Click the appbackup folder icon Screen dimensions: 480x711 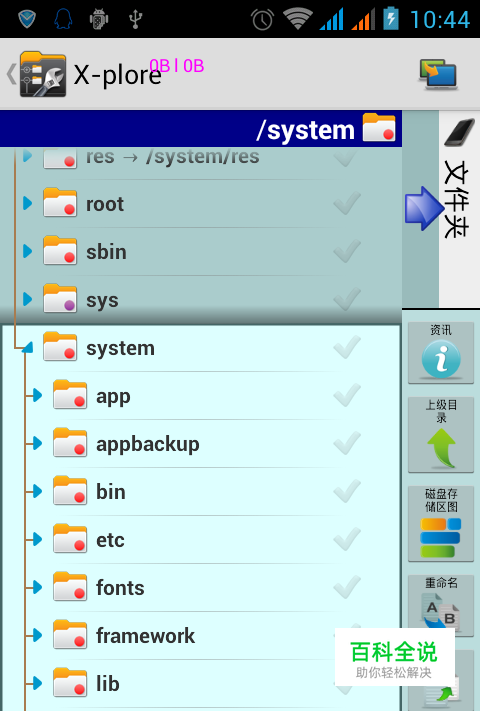(x=70, y=443)
